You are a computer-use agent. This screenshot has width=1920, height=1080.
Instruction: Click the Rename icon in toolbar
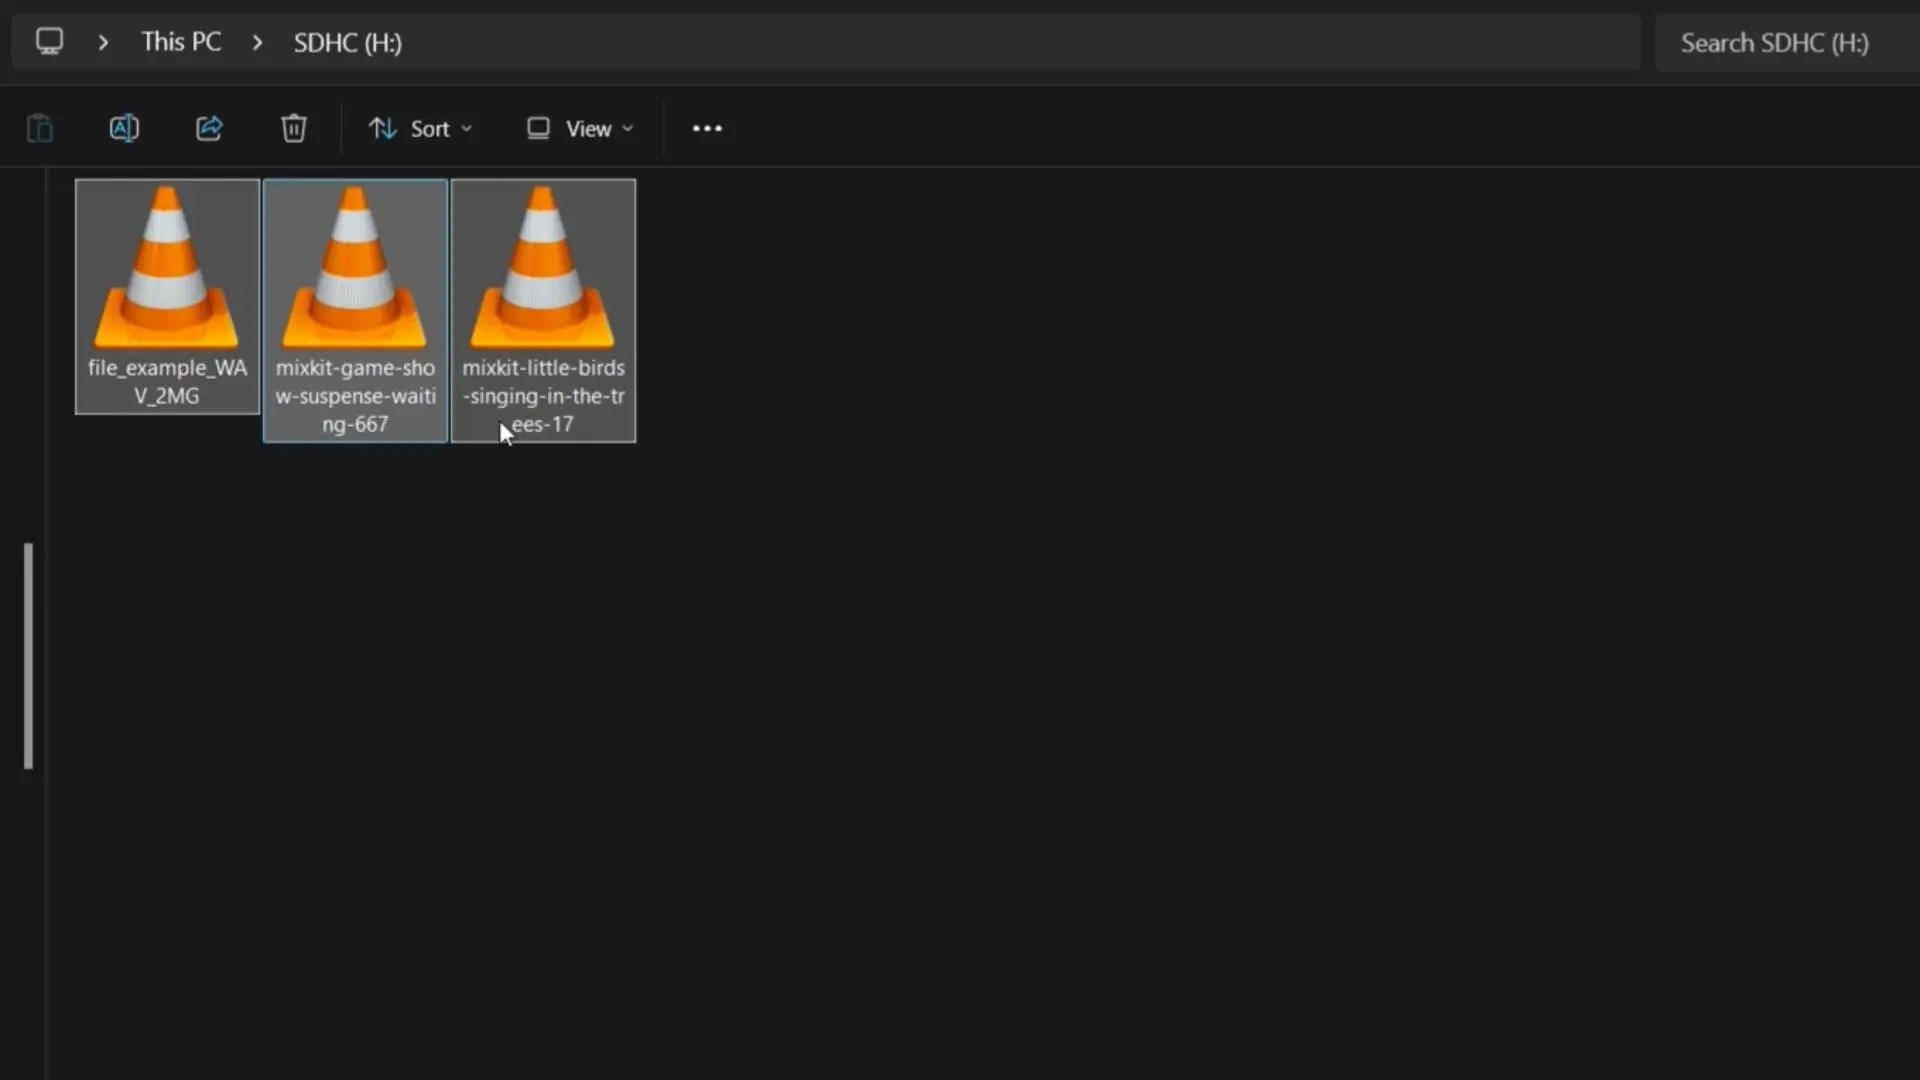pos(124,128)
